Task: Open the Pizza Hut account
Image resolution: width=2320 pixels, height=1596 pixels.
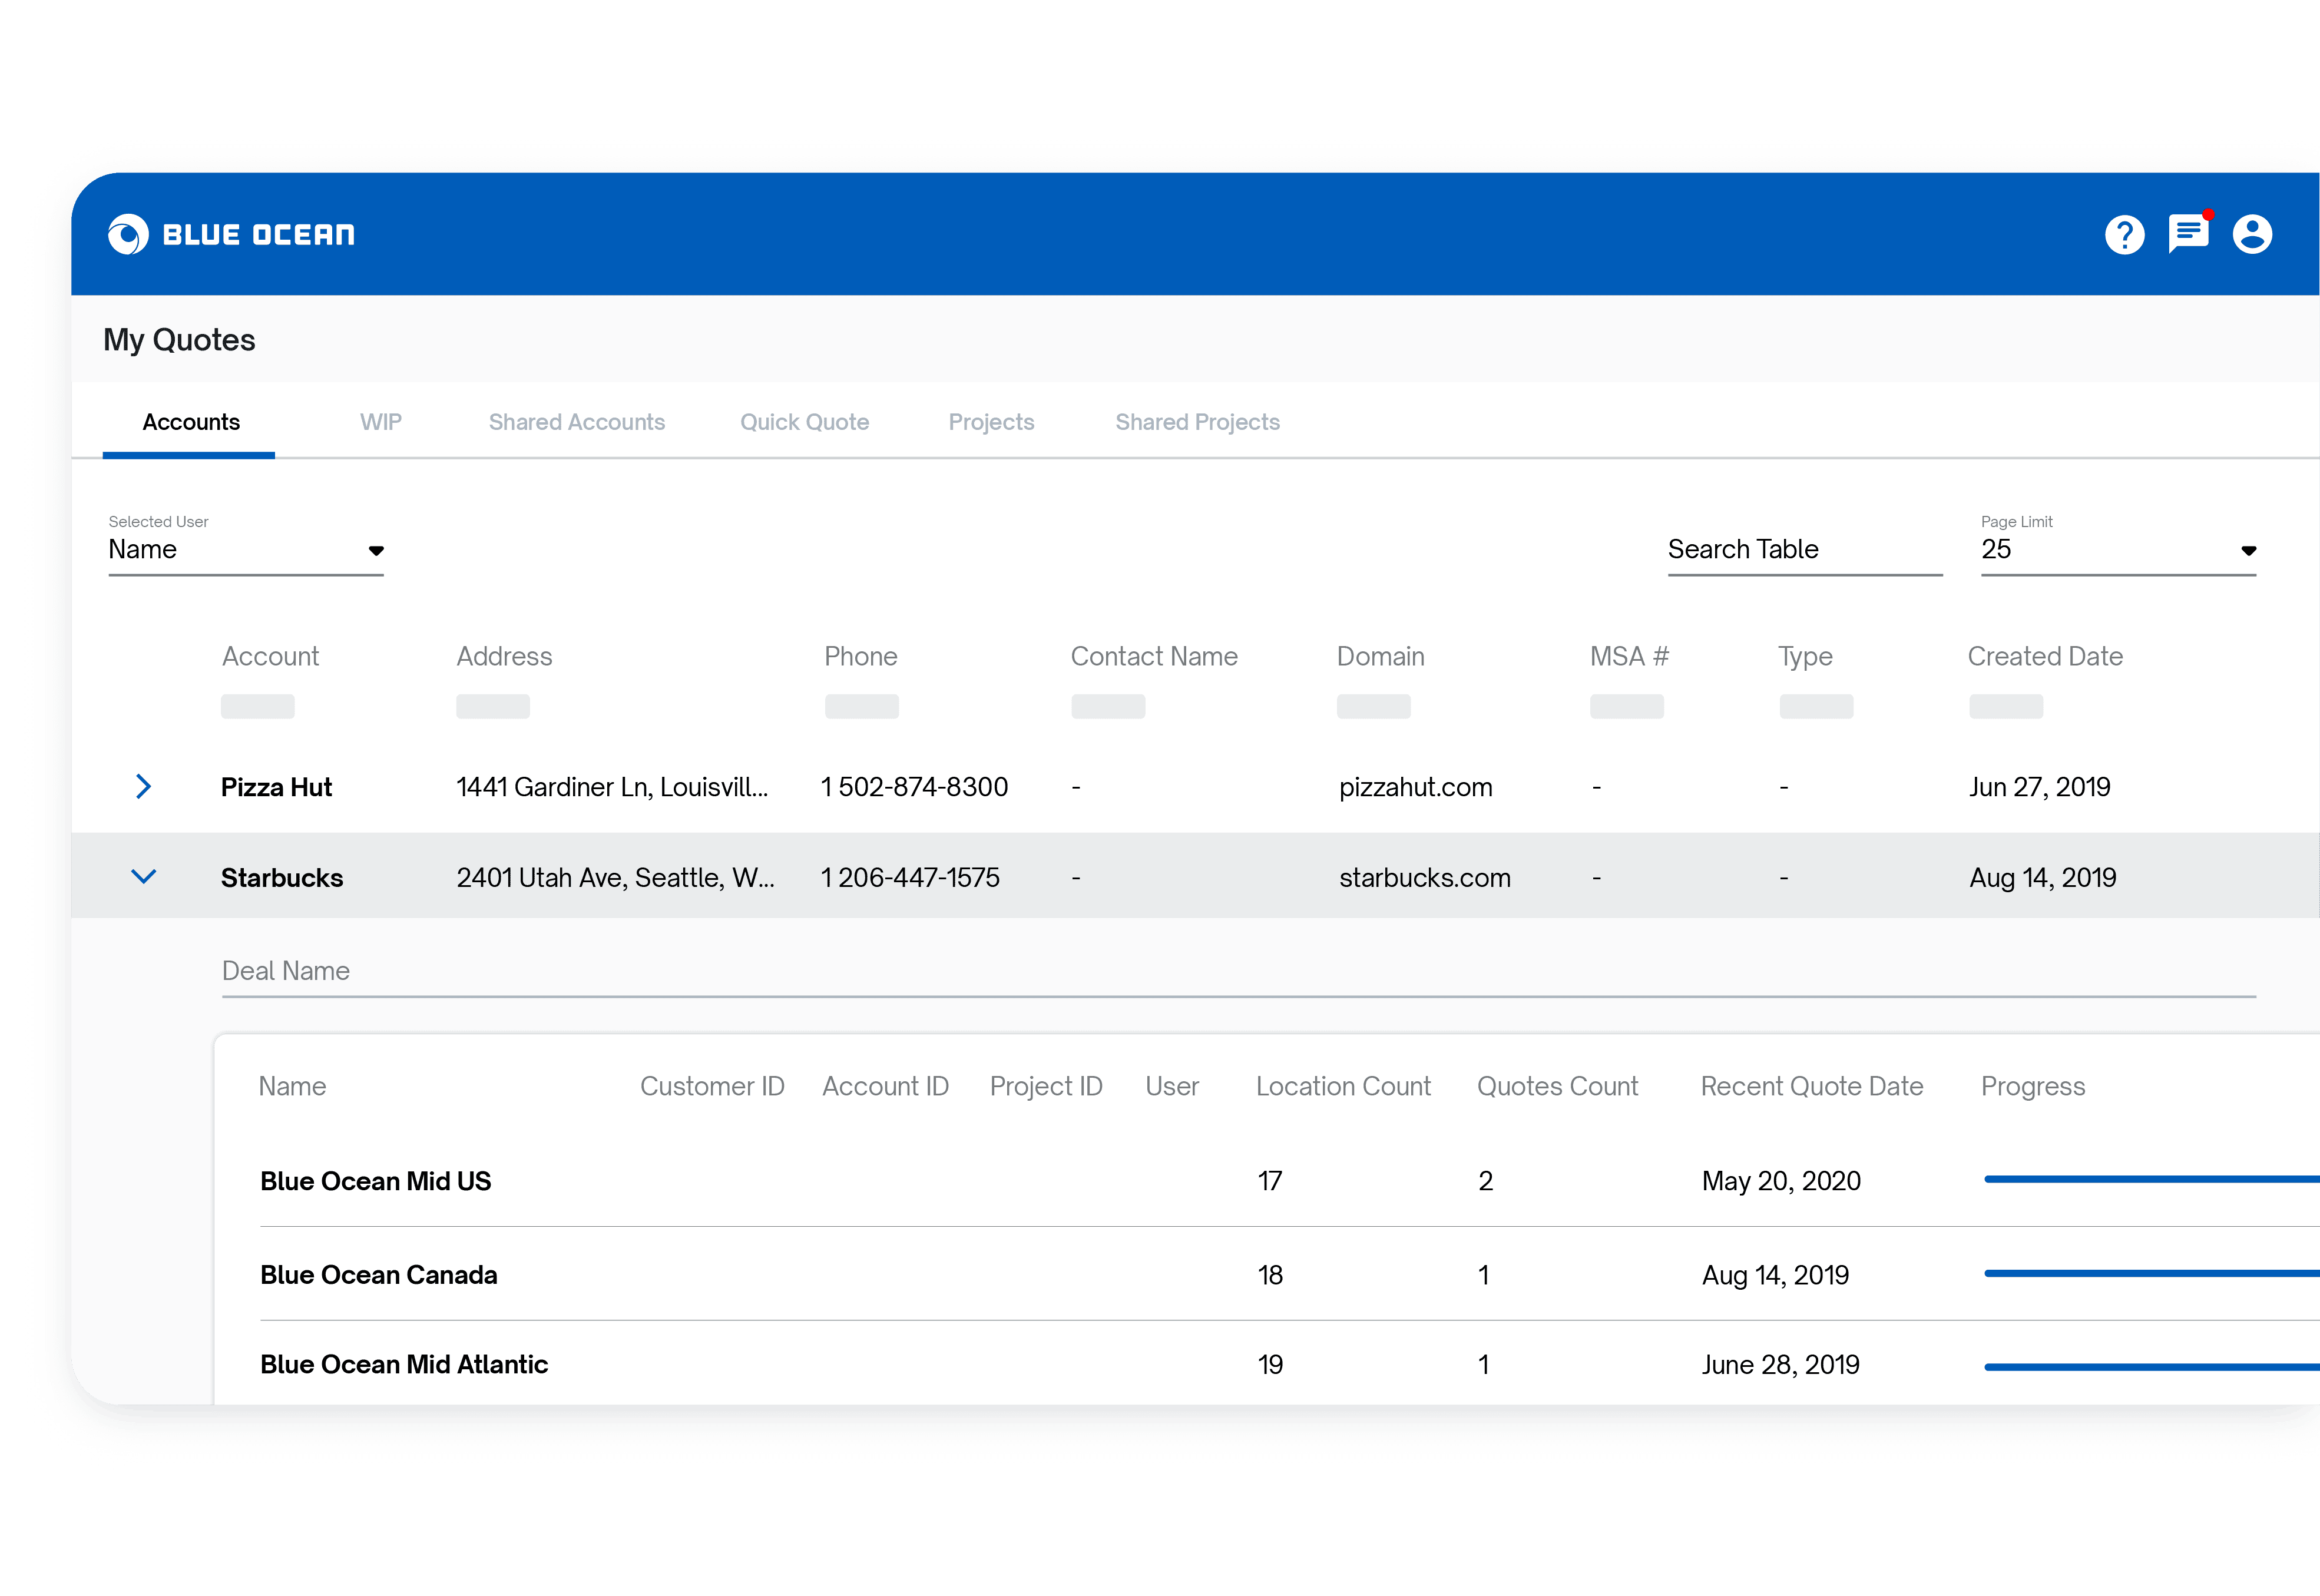Action: pyautogui.click(x=276, y=787)
